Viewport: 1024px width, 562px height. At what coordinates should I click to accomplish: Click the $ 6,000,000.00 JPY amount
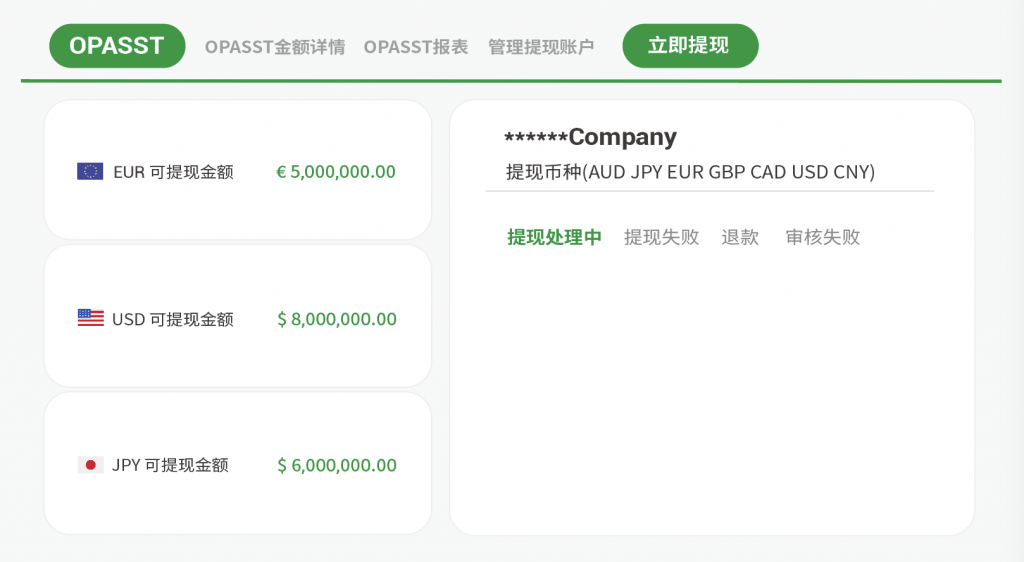[336, 465]
